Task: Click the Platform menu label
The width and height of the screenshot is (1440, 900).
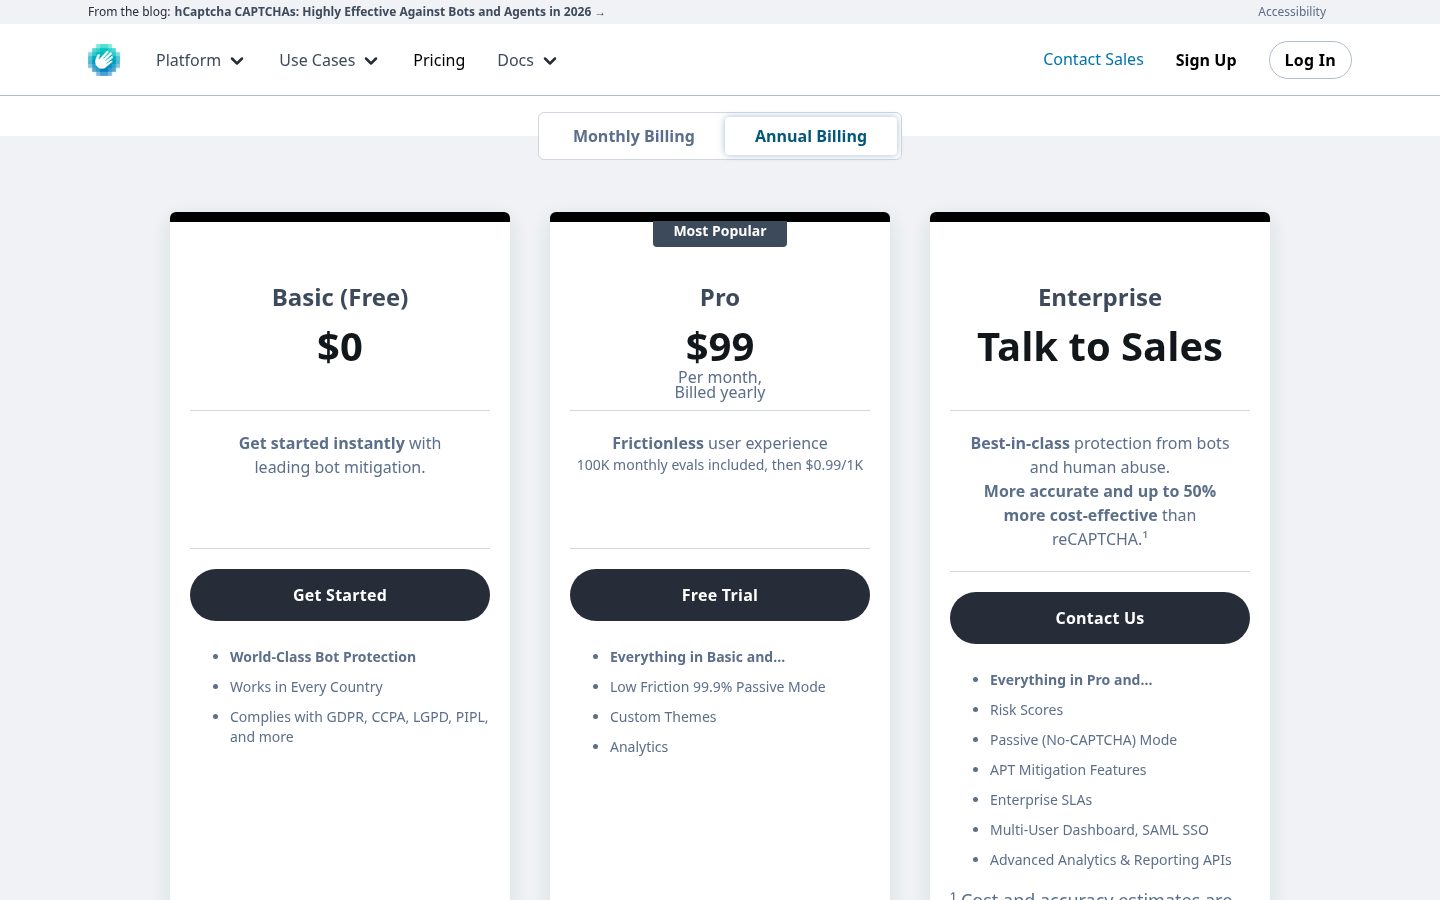Action: (x=188, y=60)
